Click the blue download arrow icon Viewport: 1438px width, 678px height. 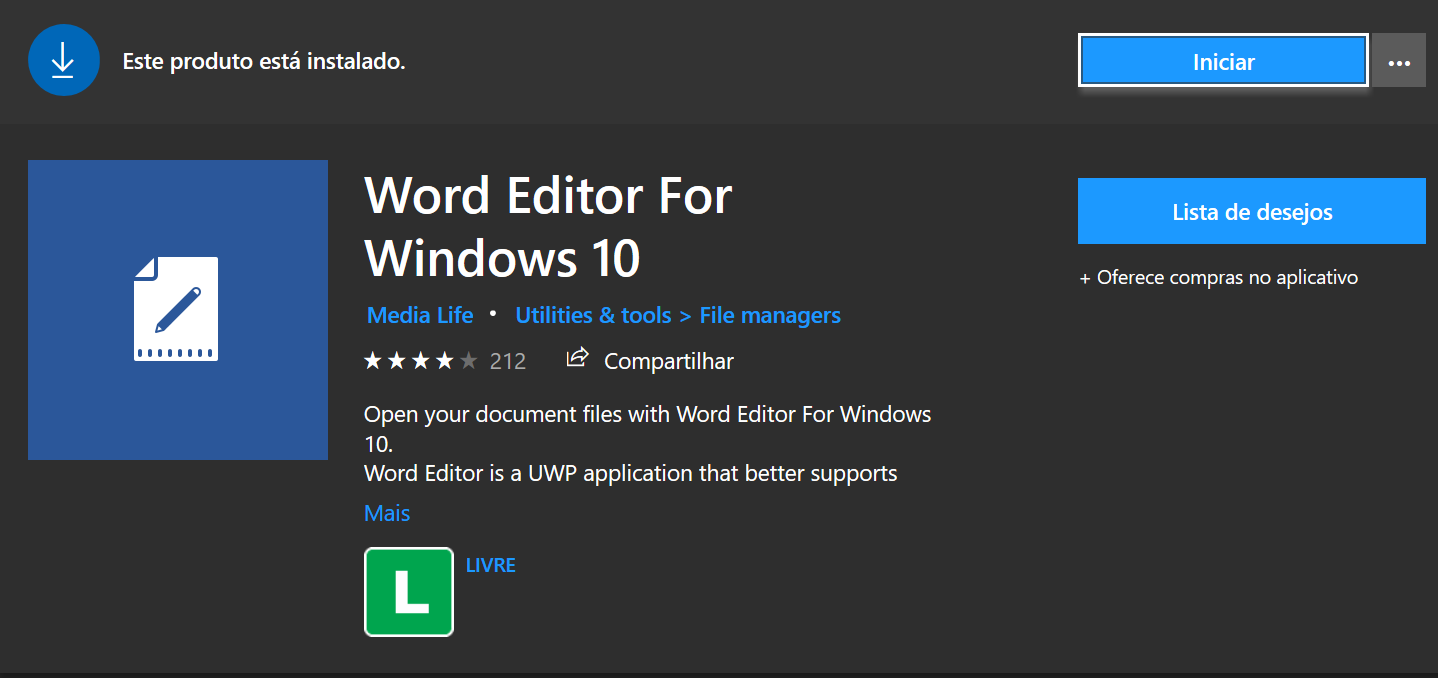[x=63, y=61]
